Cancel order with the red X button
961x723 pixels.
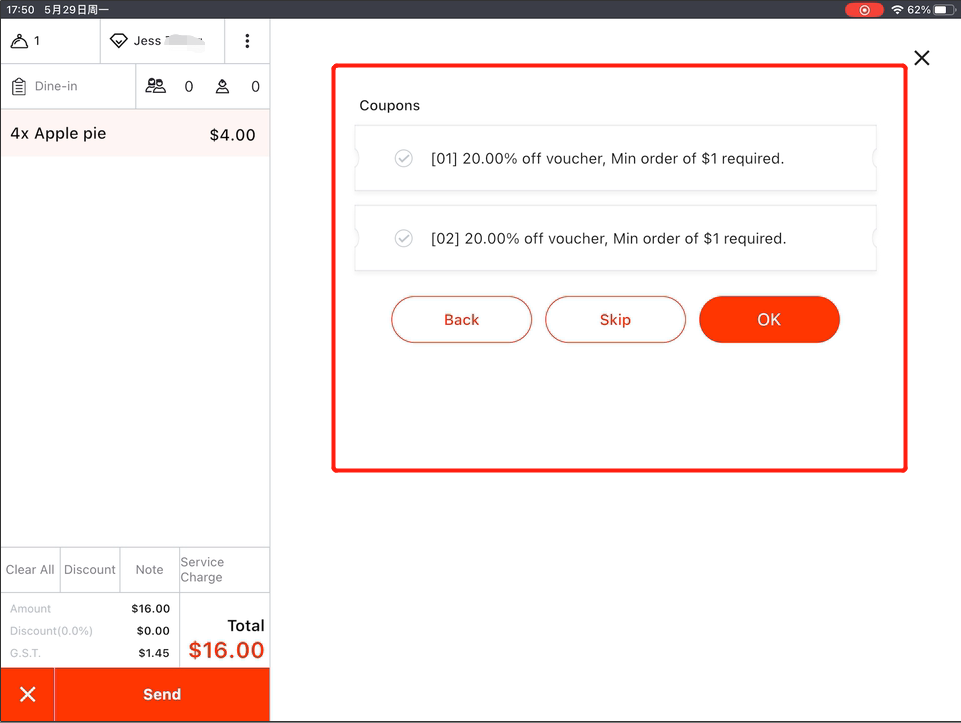tap(28, 695)
